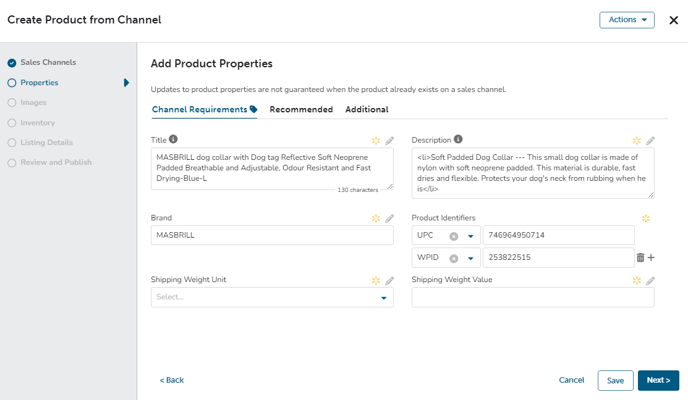Click the Shipping Weight Value input field
688x400 pixels.
click(533, 297)
